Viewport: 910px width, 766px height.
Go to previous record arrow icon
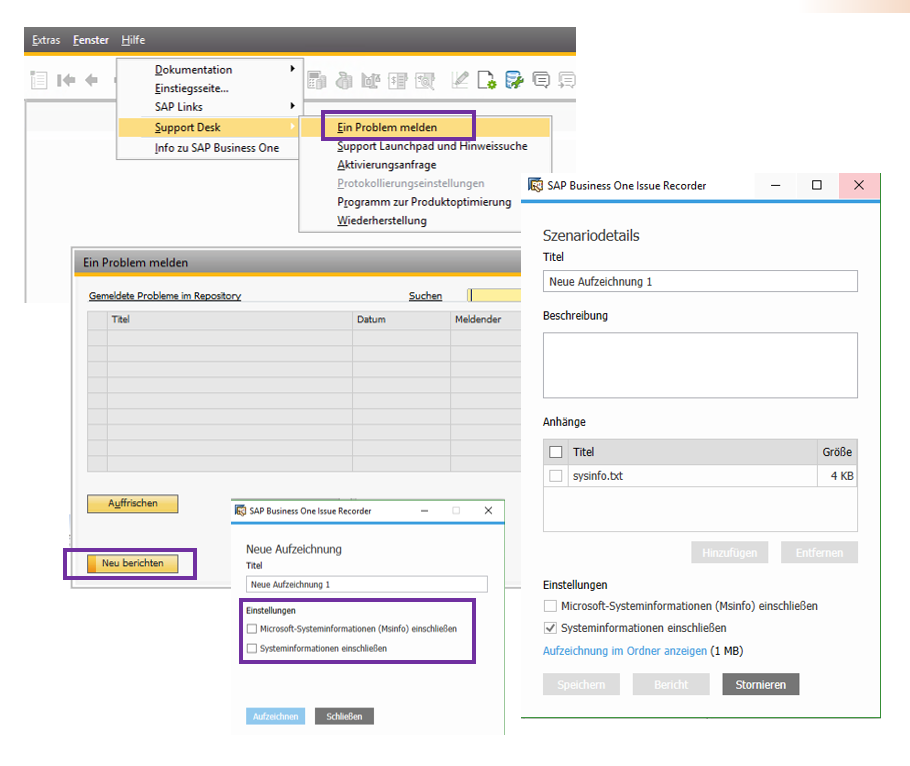[x=92, y=80]
